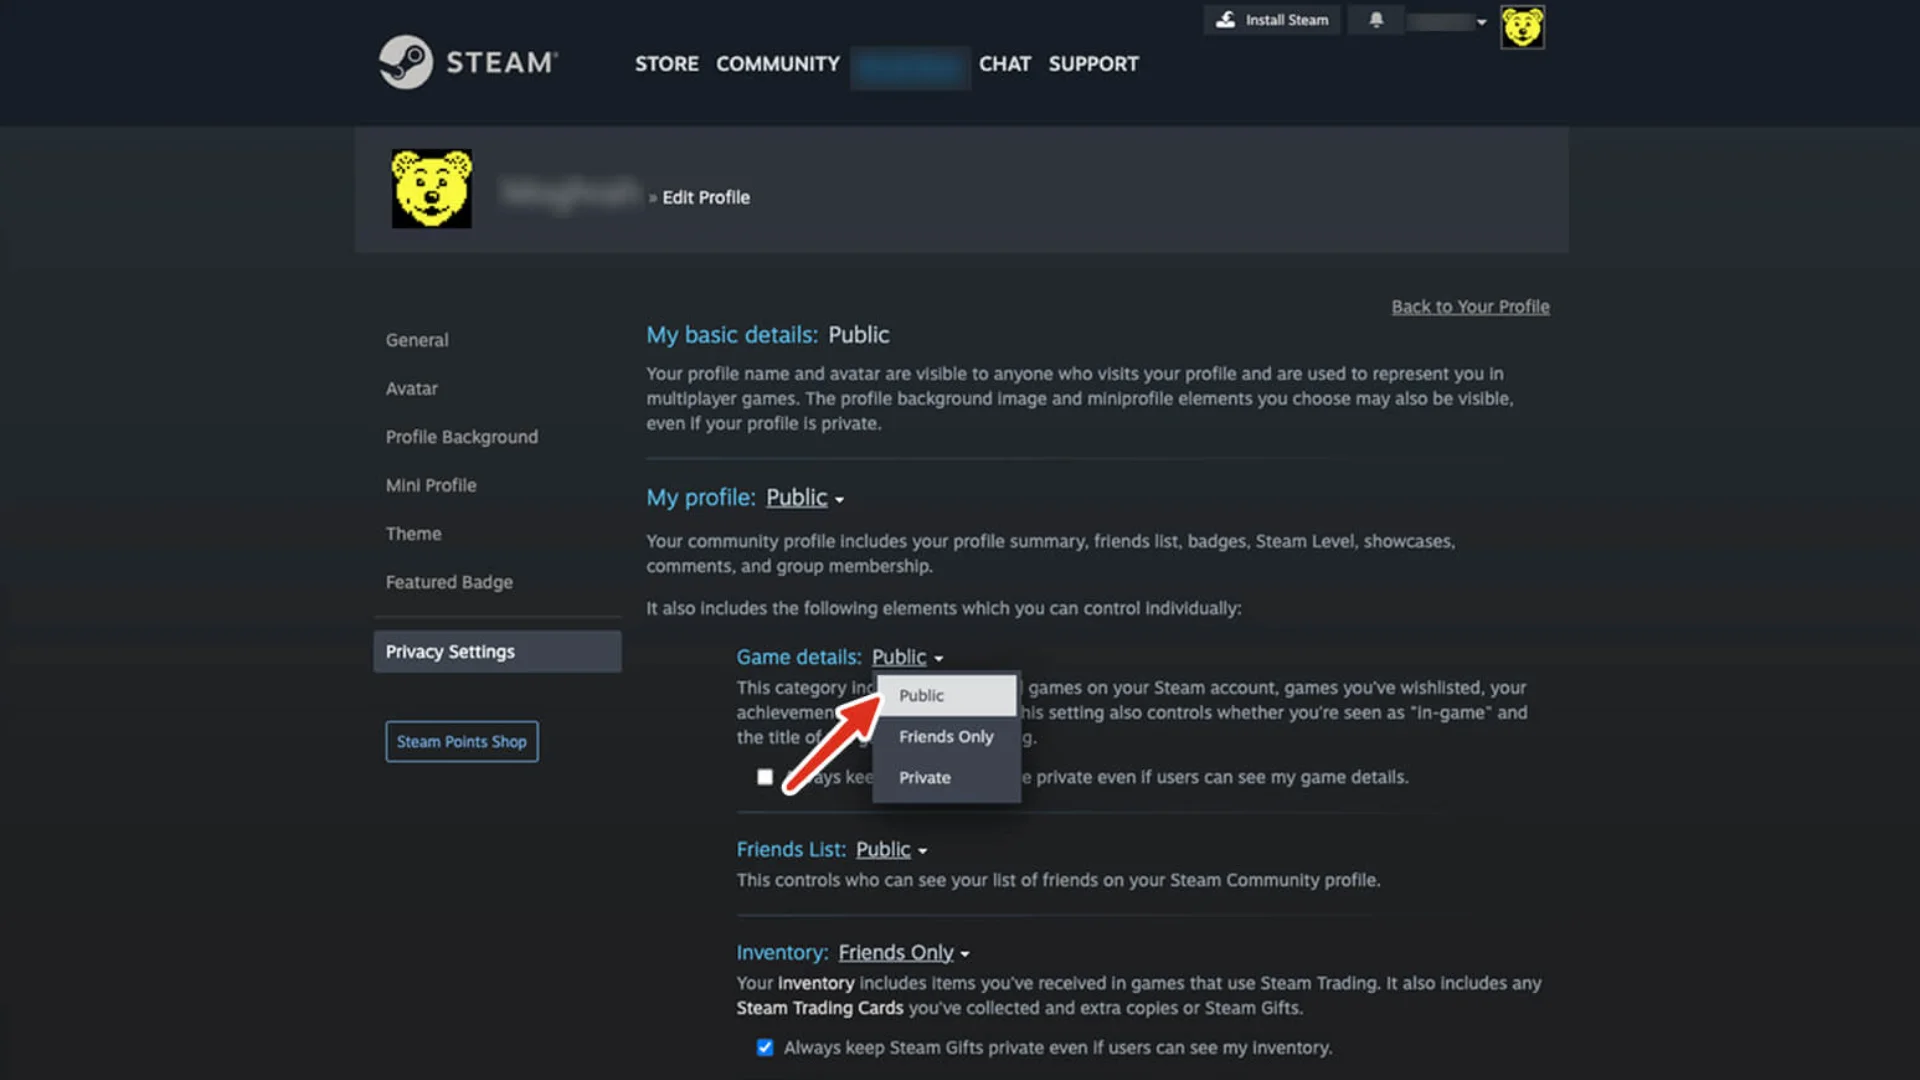1920x1080 pixels.
Task: Select Privacy Settings in the sidebar
Action: [x=497, y=652]
